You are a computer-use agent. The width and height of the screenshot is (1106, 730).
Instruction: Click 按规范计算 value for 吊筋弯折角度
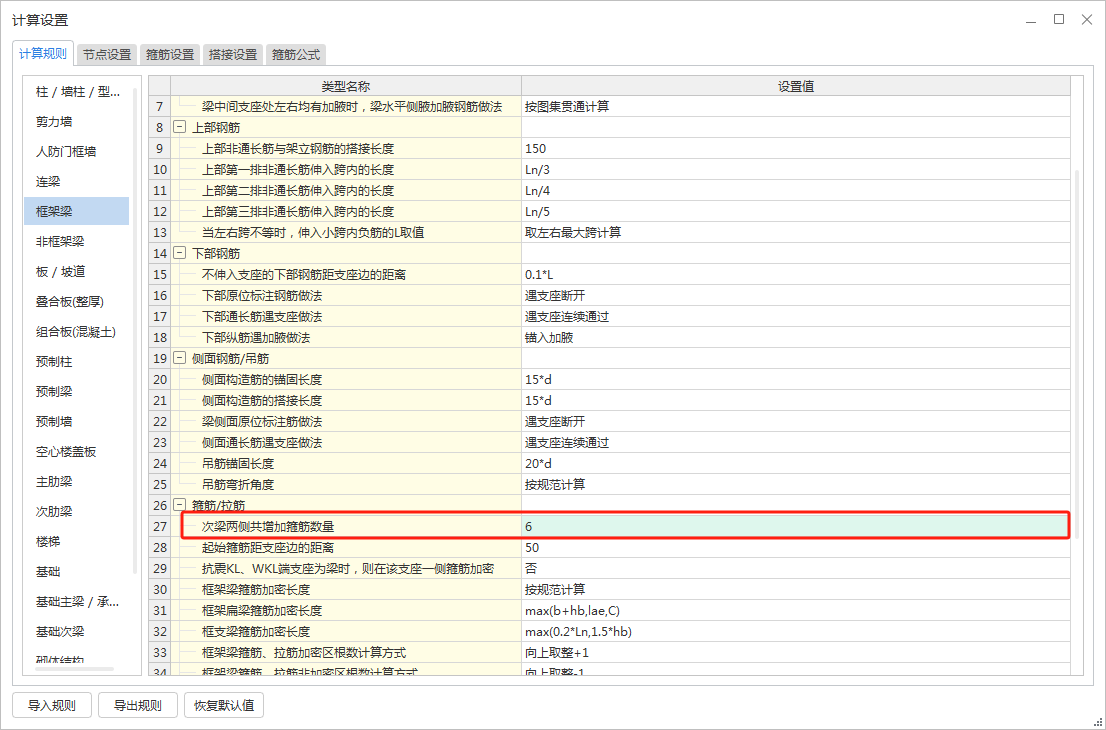pos(795,485)
